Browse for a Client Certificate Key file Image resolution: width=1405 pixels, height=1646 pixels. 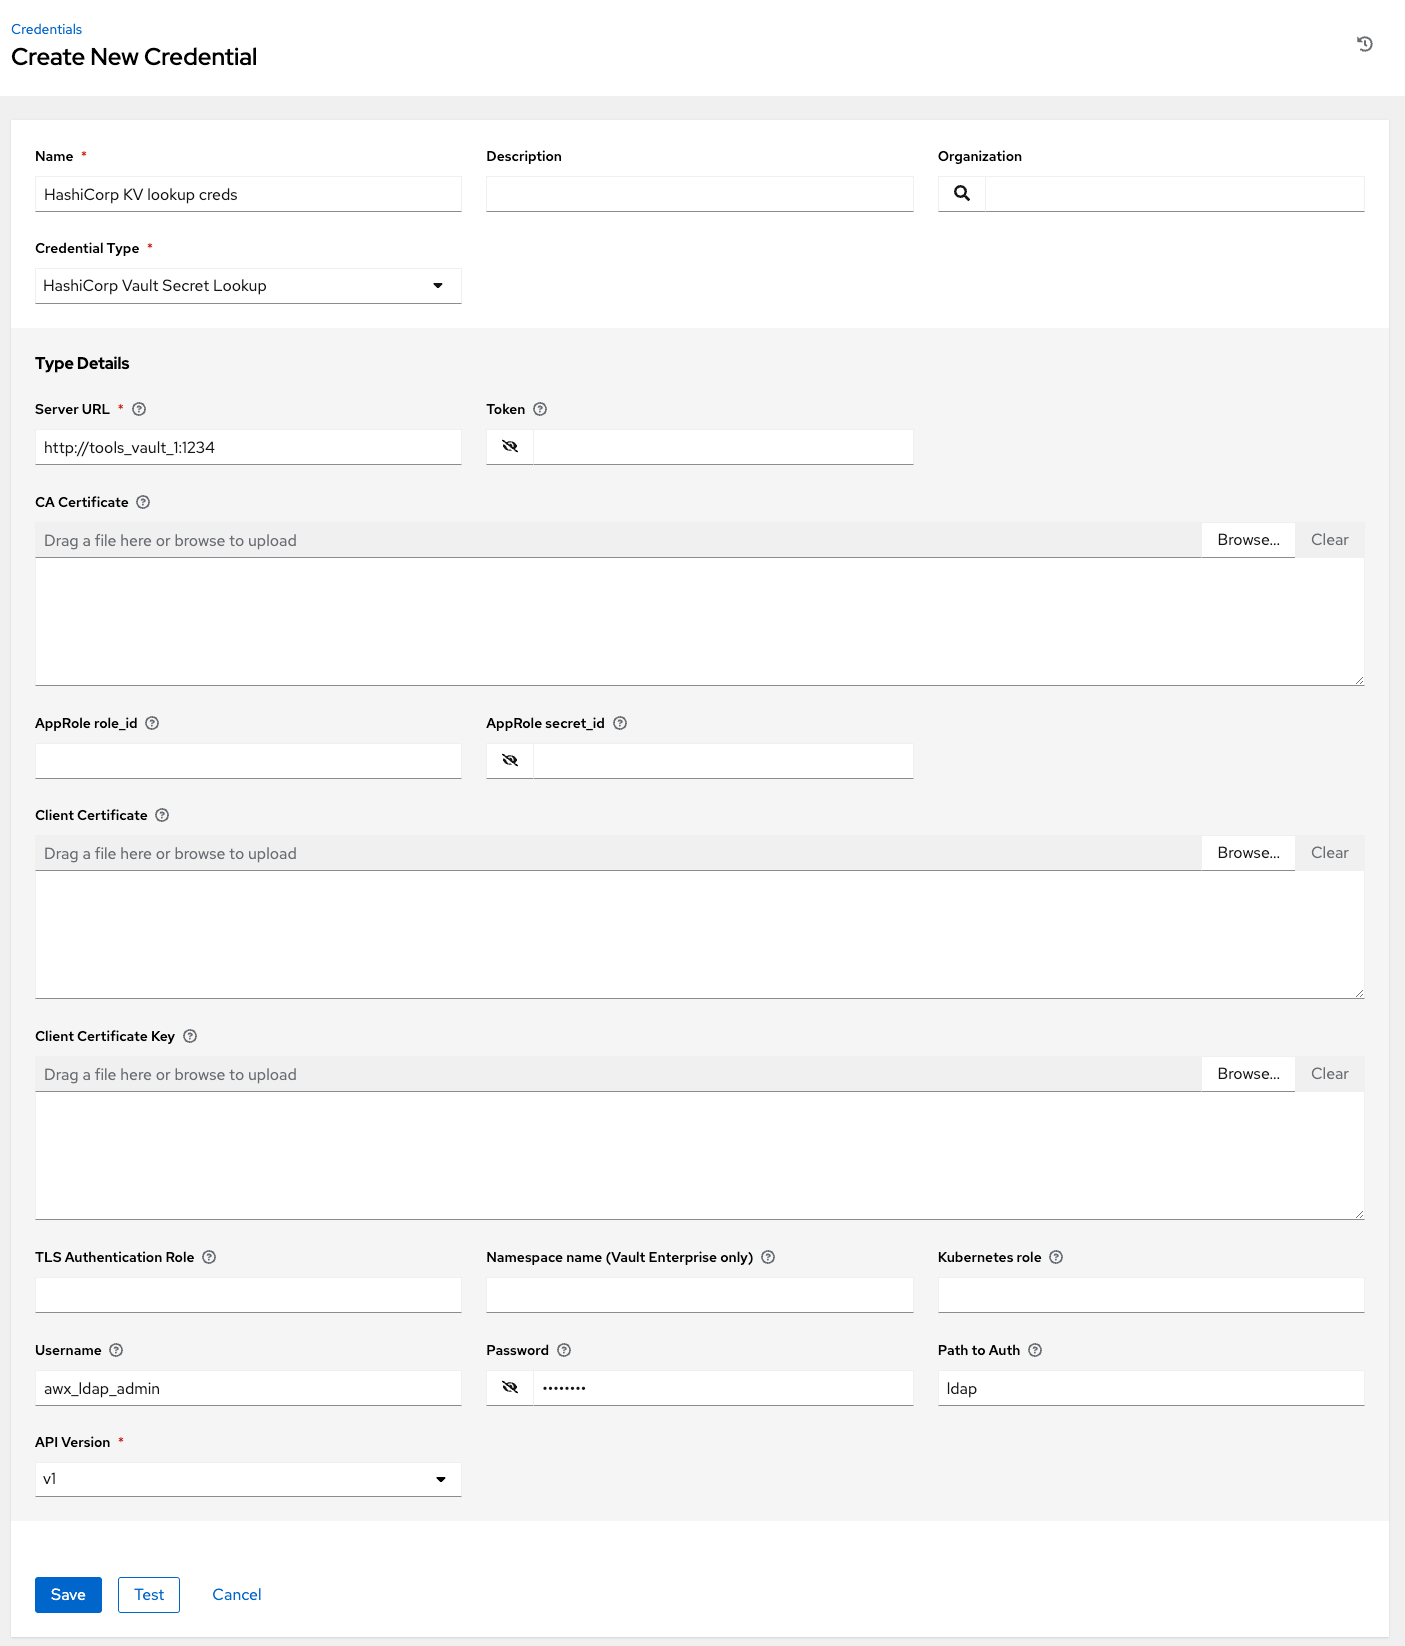[1248, 1074]
